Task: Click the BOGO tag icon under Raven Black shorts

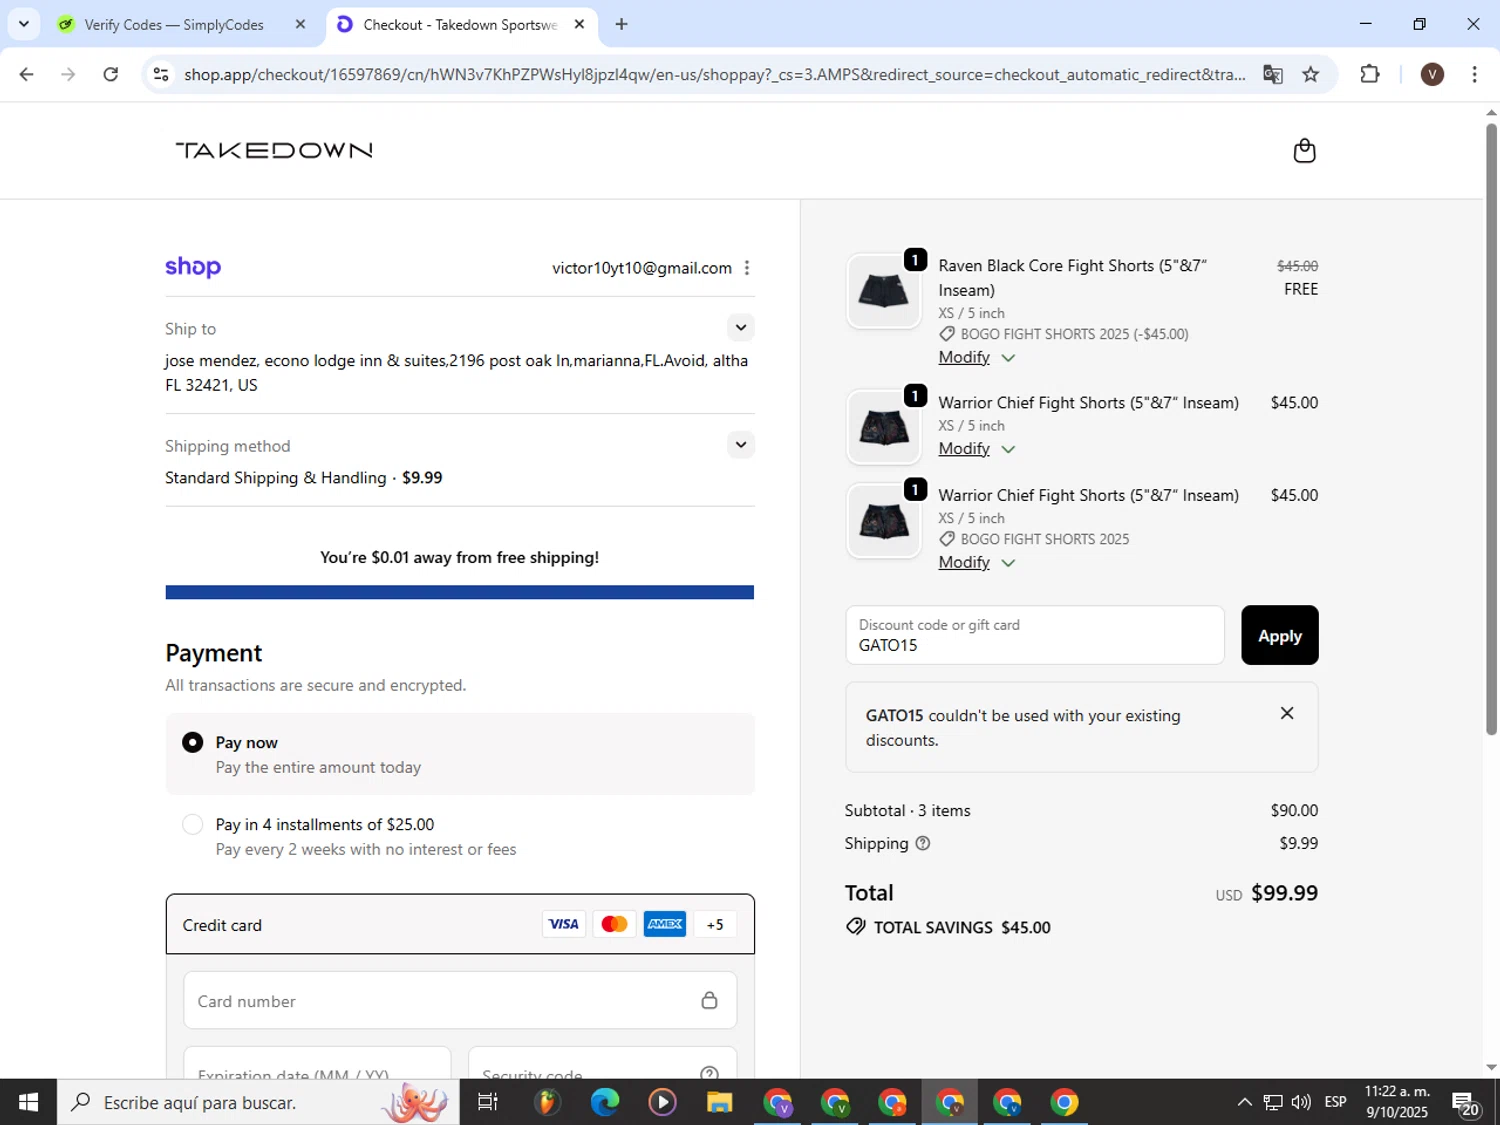Action: [x=947, y=334]
